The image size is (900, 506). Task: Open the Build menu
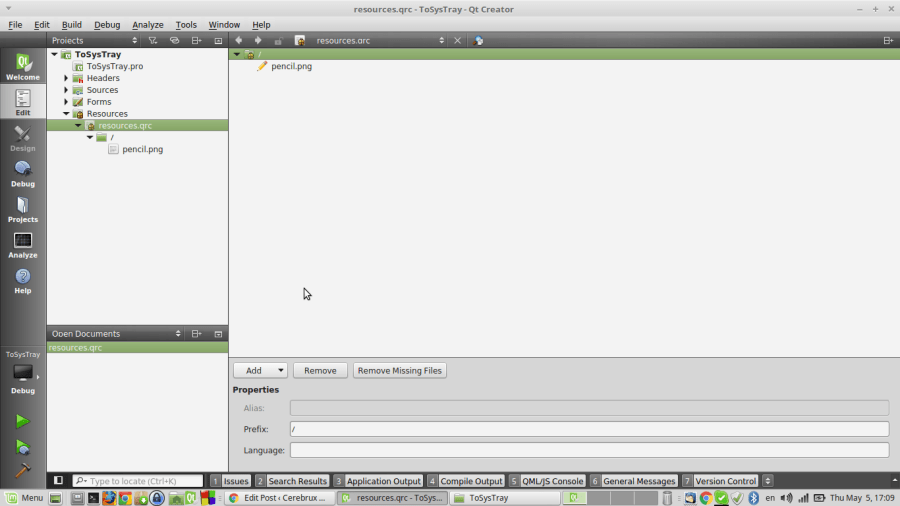tap(72, 25)
